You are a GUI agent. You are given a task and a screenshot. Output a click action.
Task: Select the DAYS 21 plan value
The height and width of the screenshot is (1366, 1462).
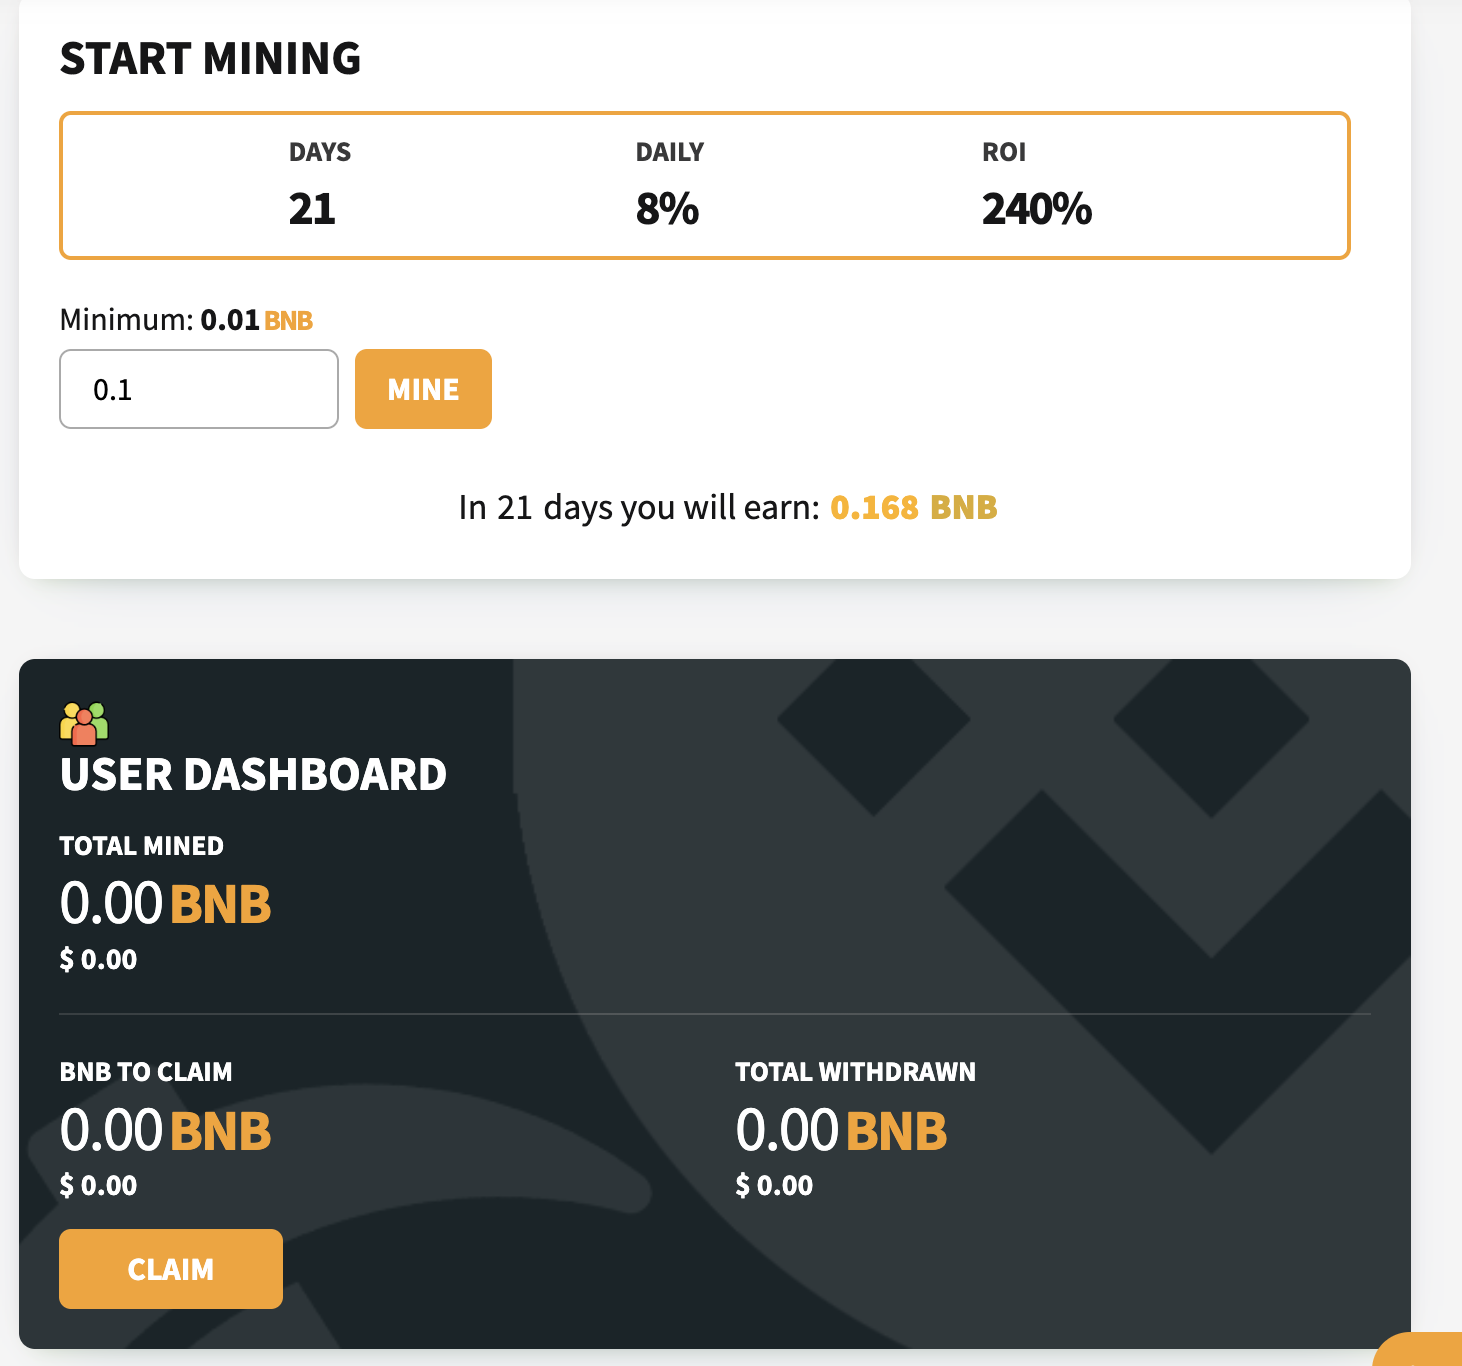(312, 209)
